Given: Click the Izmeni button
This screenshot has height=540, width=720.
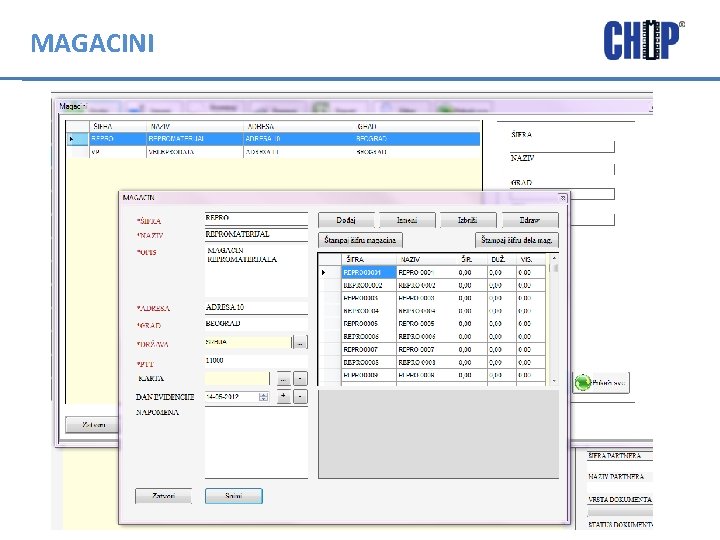Looking at the screenshot, I should point(407,220).
